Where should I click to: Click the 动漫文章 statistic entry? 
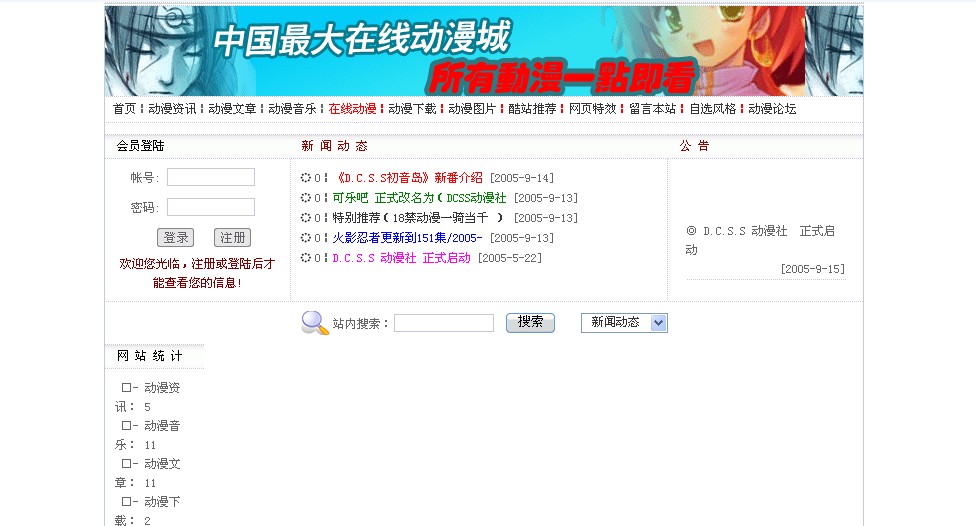[x=148, y=473]
